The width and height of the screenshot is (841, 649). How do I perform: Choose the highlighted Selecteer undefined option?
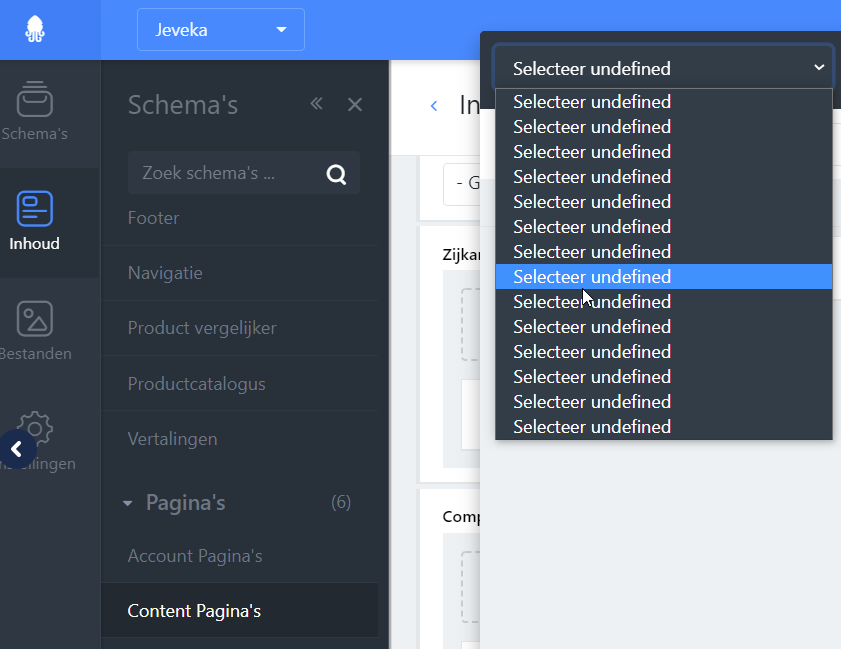point(663,277)
